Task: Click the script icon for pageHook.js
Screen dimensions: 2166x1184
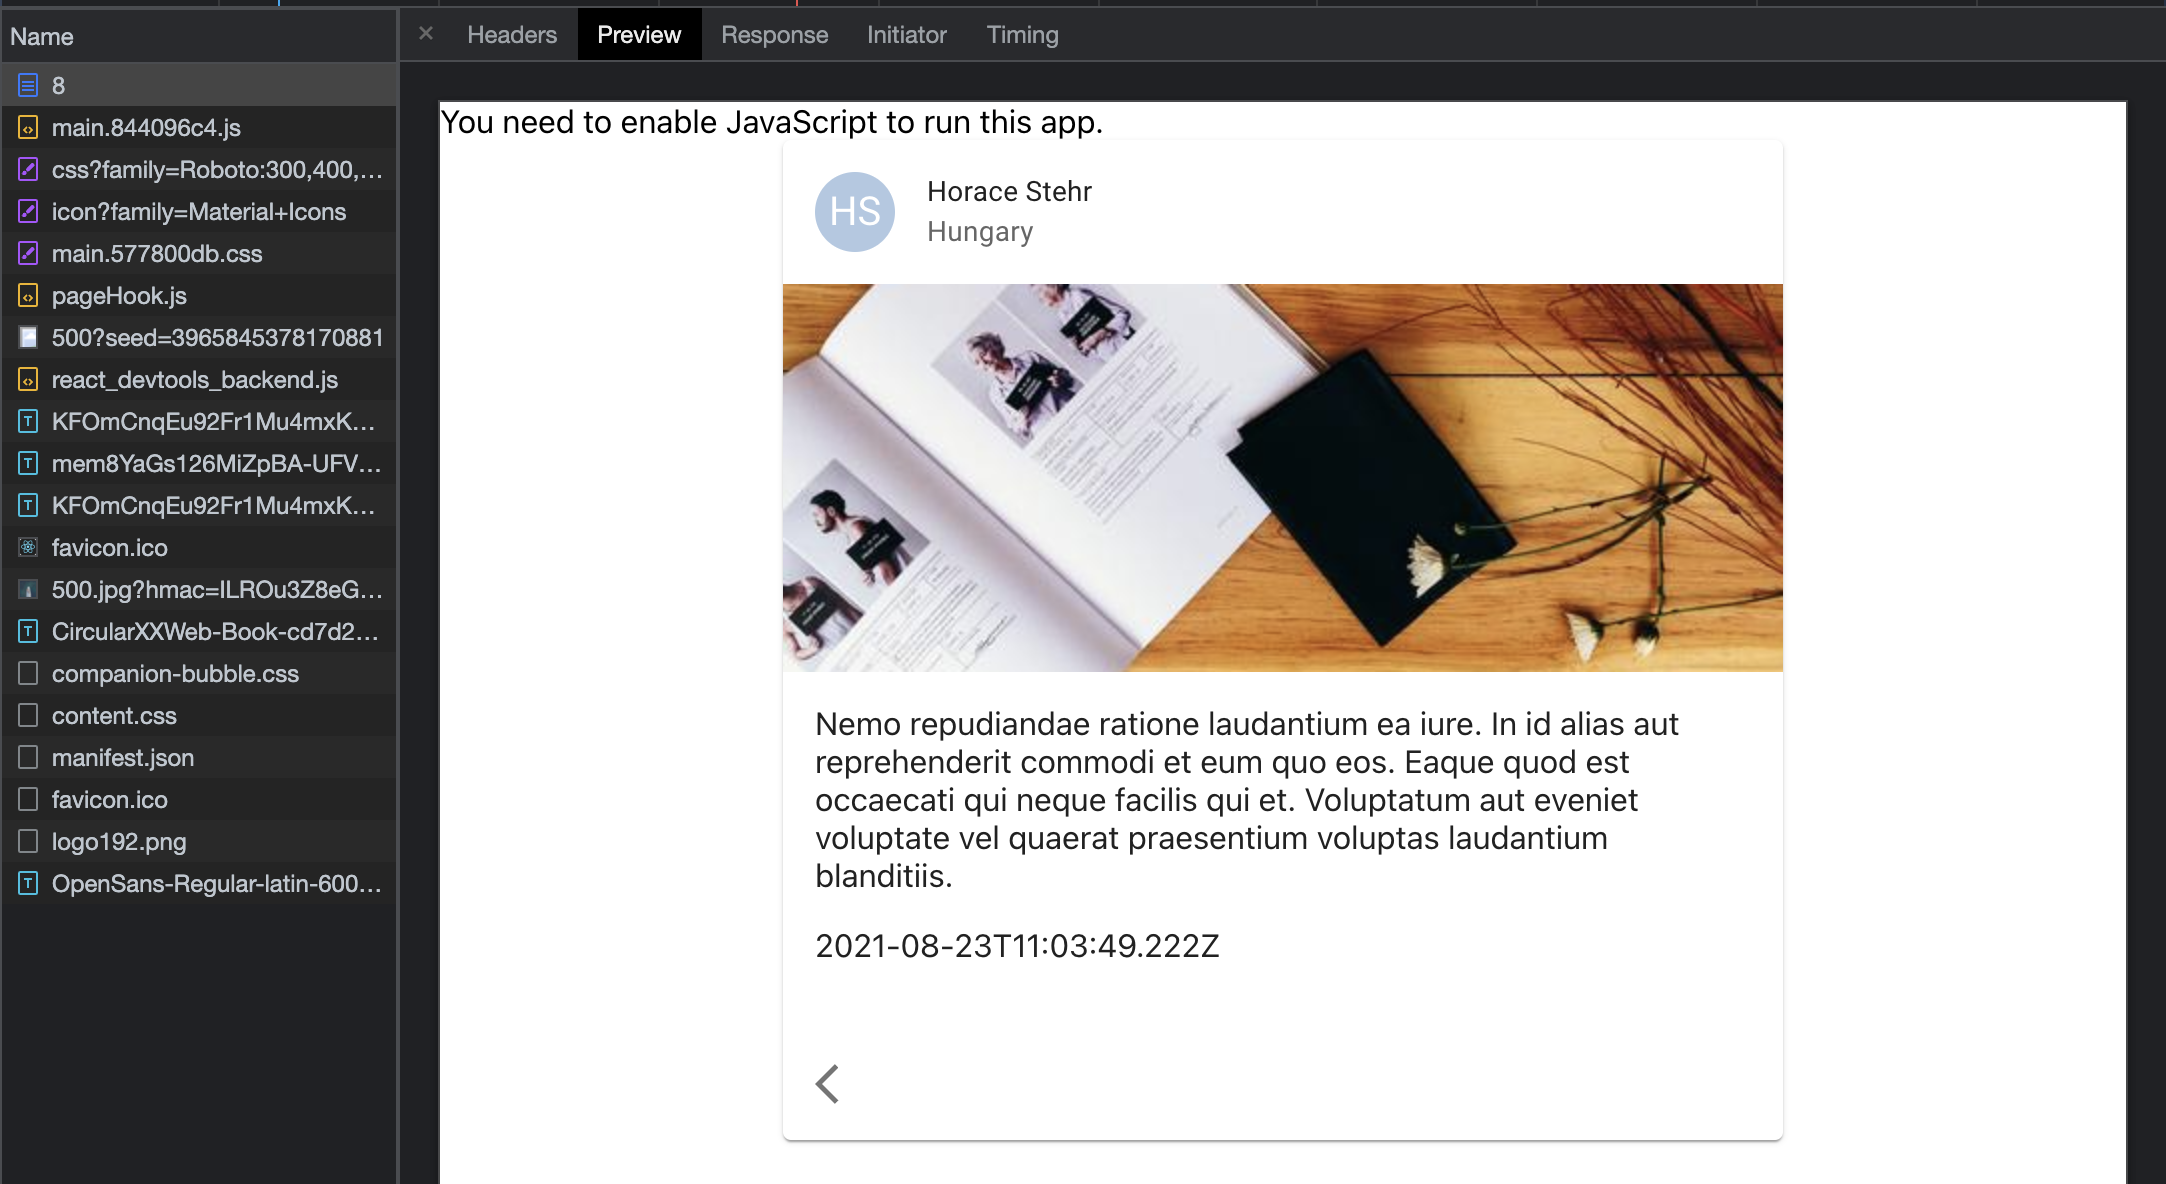Action: point(28,296)
